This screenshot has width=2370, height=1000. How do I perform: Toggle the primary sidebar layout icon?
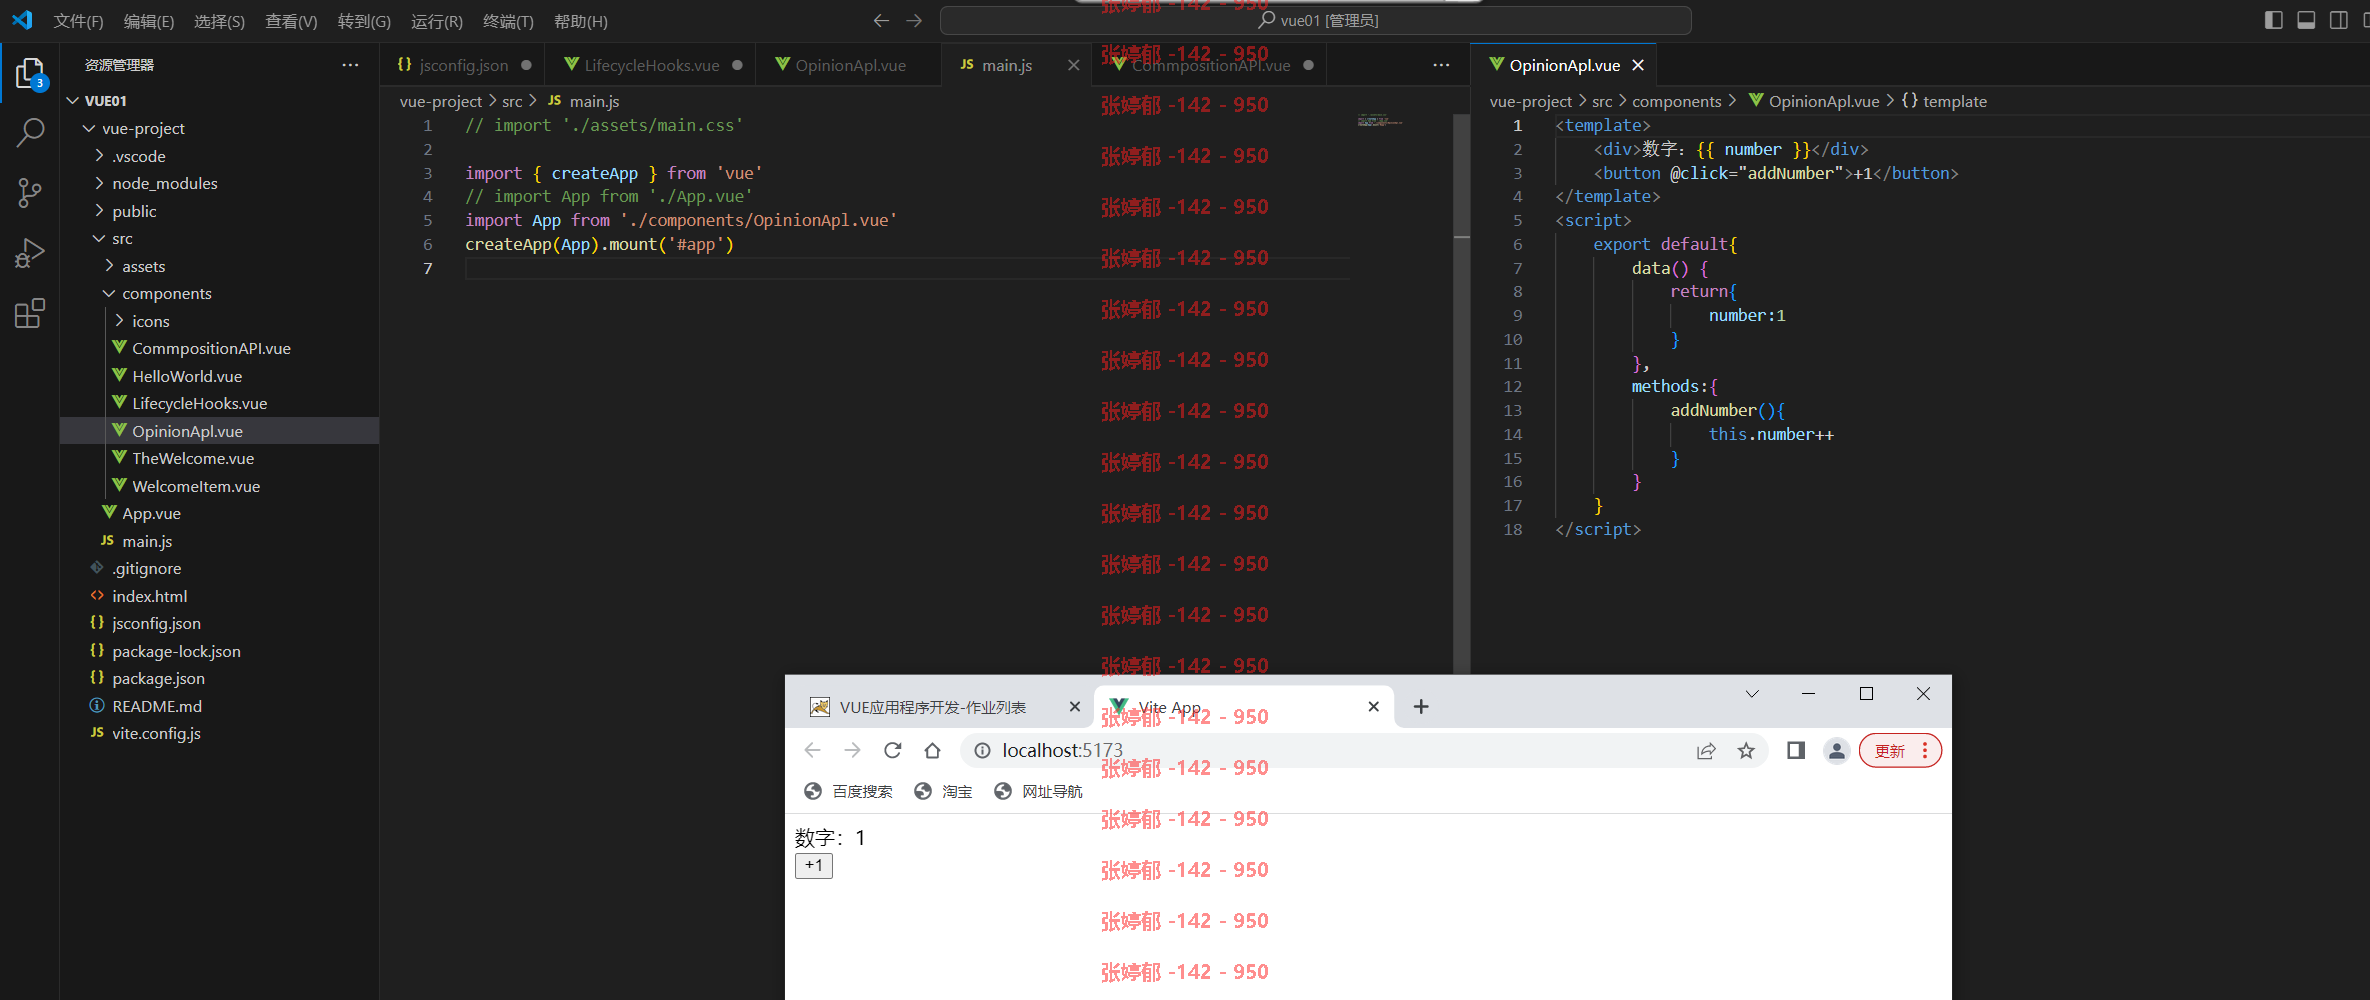click(x=2273, y=20)
